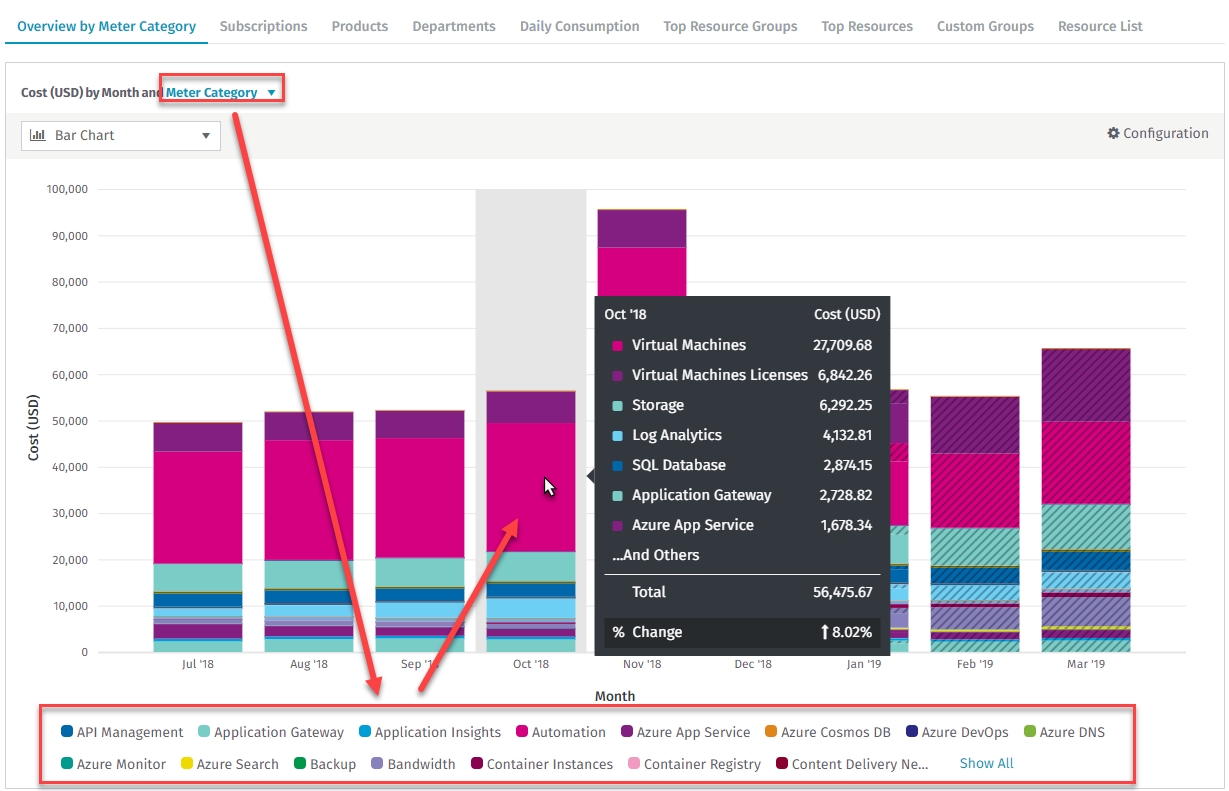
Task: Hide the Azure Search legend series
Action: point(229,764)
